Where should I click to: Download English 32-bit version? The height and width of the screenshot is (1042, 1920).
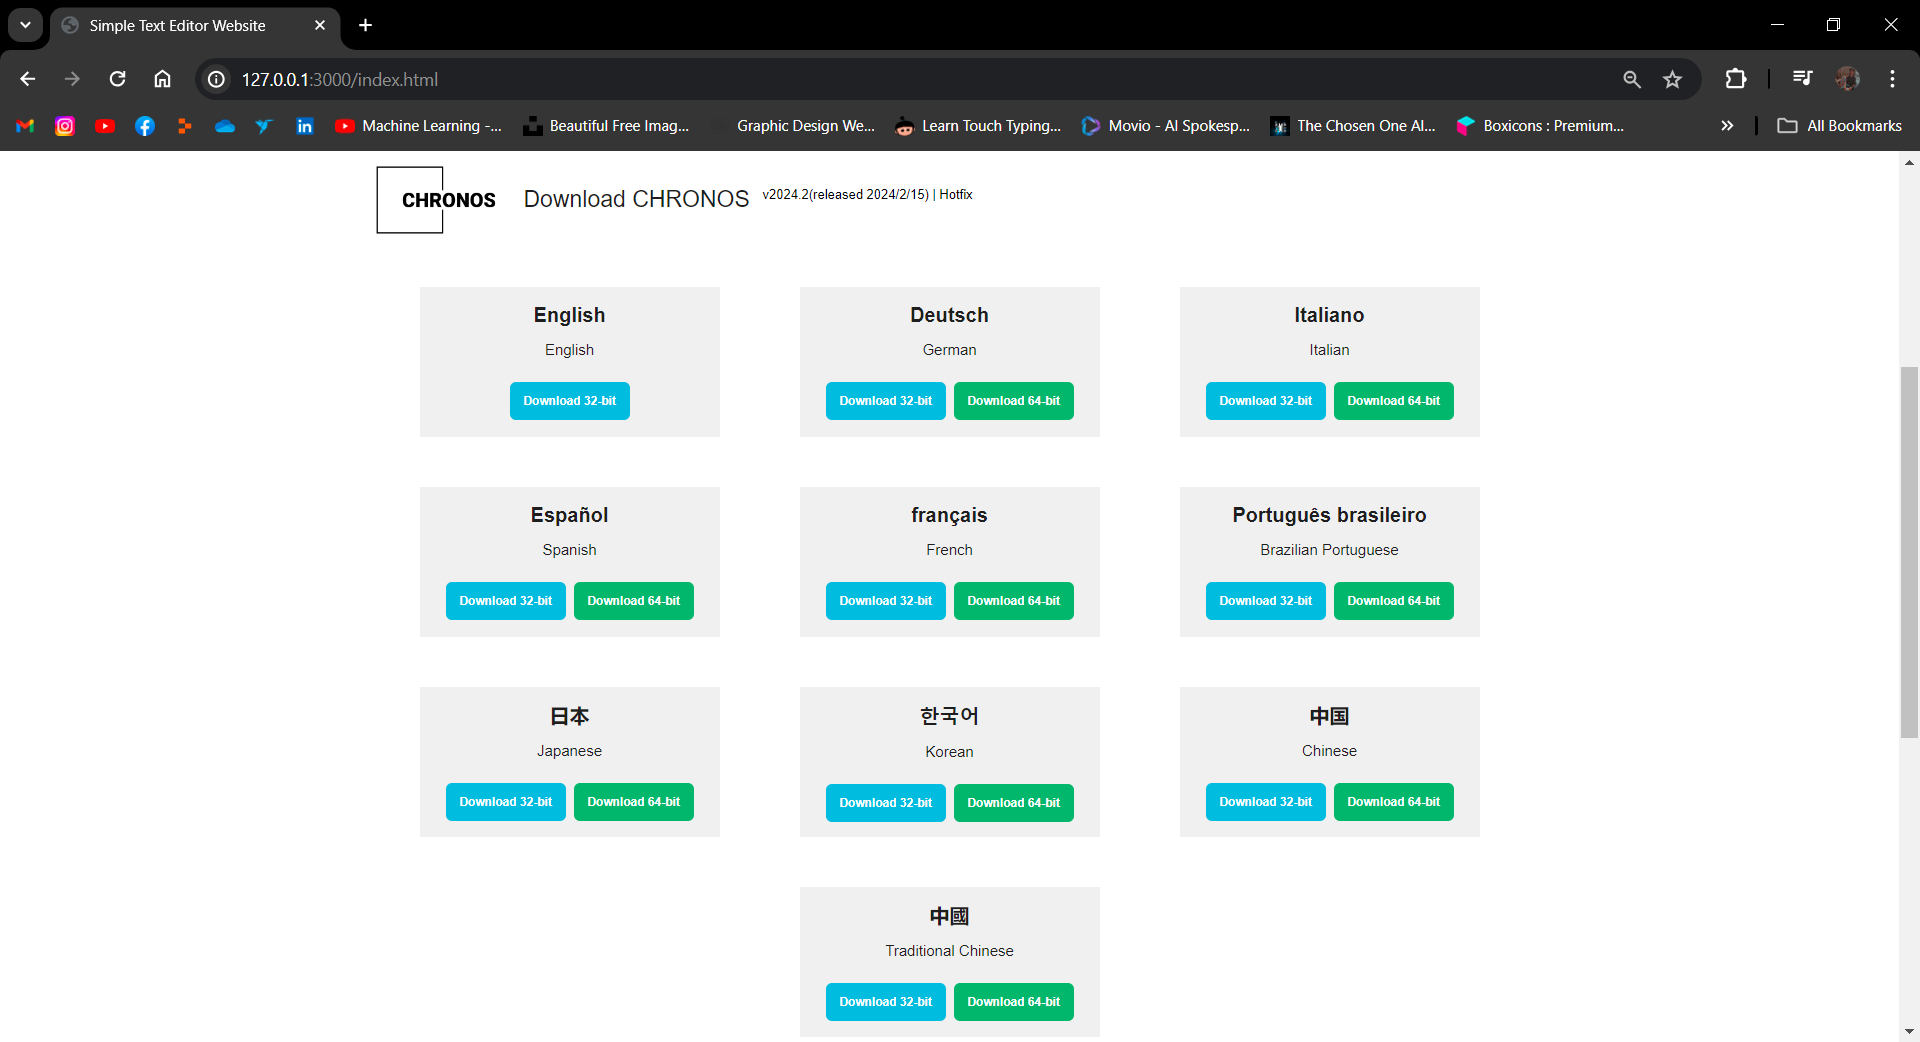(x=570, y=401)
